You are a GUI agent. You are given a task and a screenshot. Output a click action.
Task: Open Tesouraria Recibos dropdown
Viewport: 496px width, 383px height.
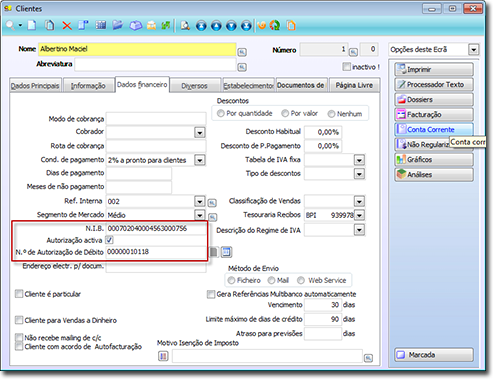click(x=359, y=215)
